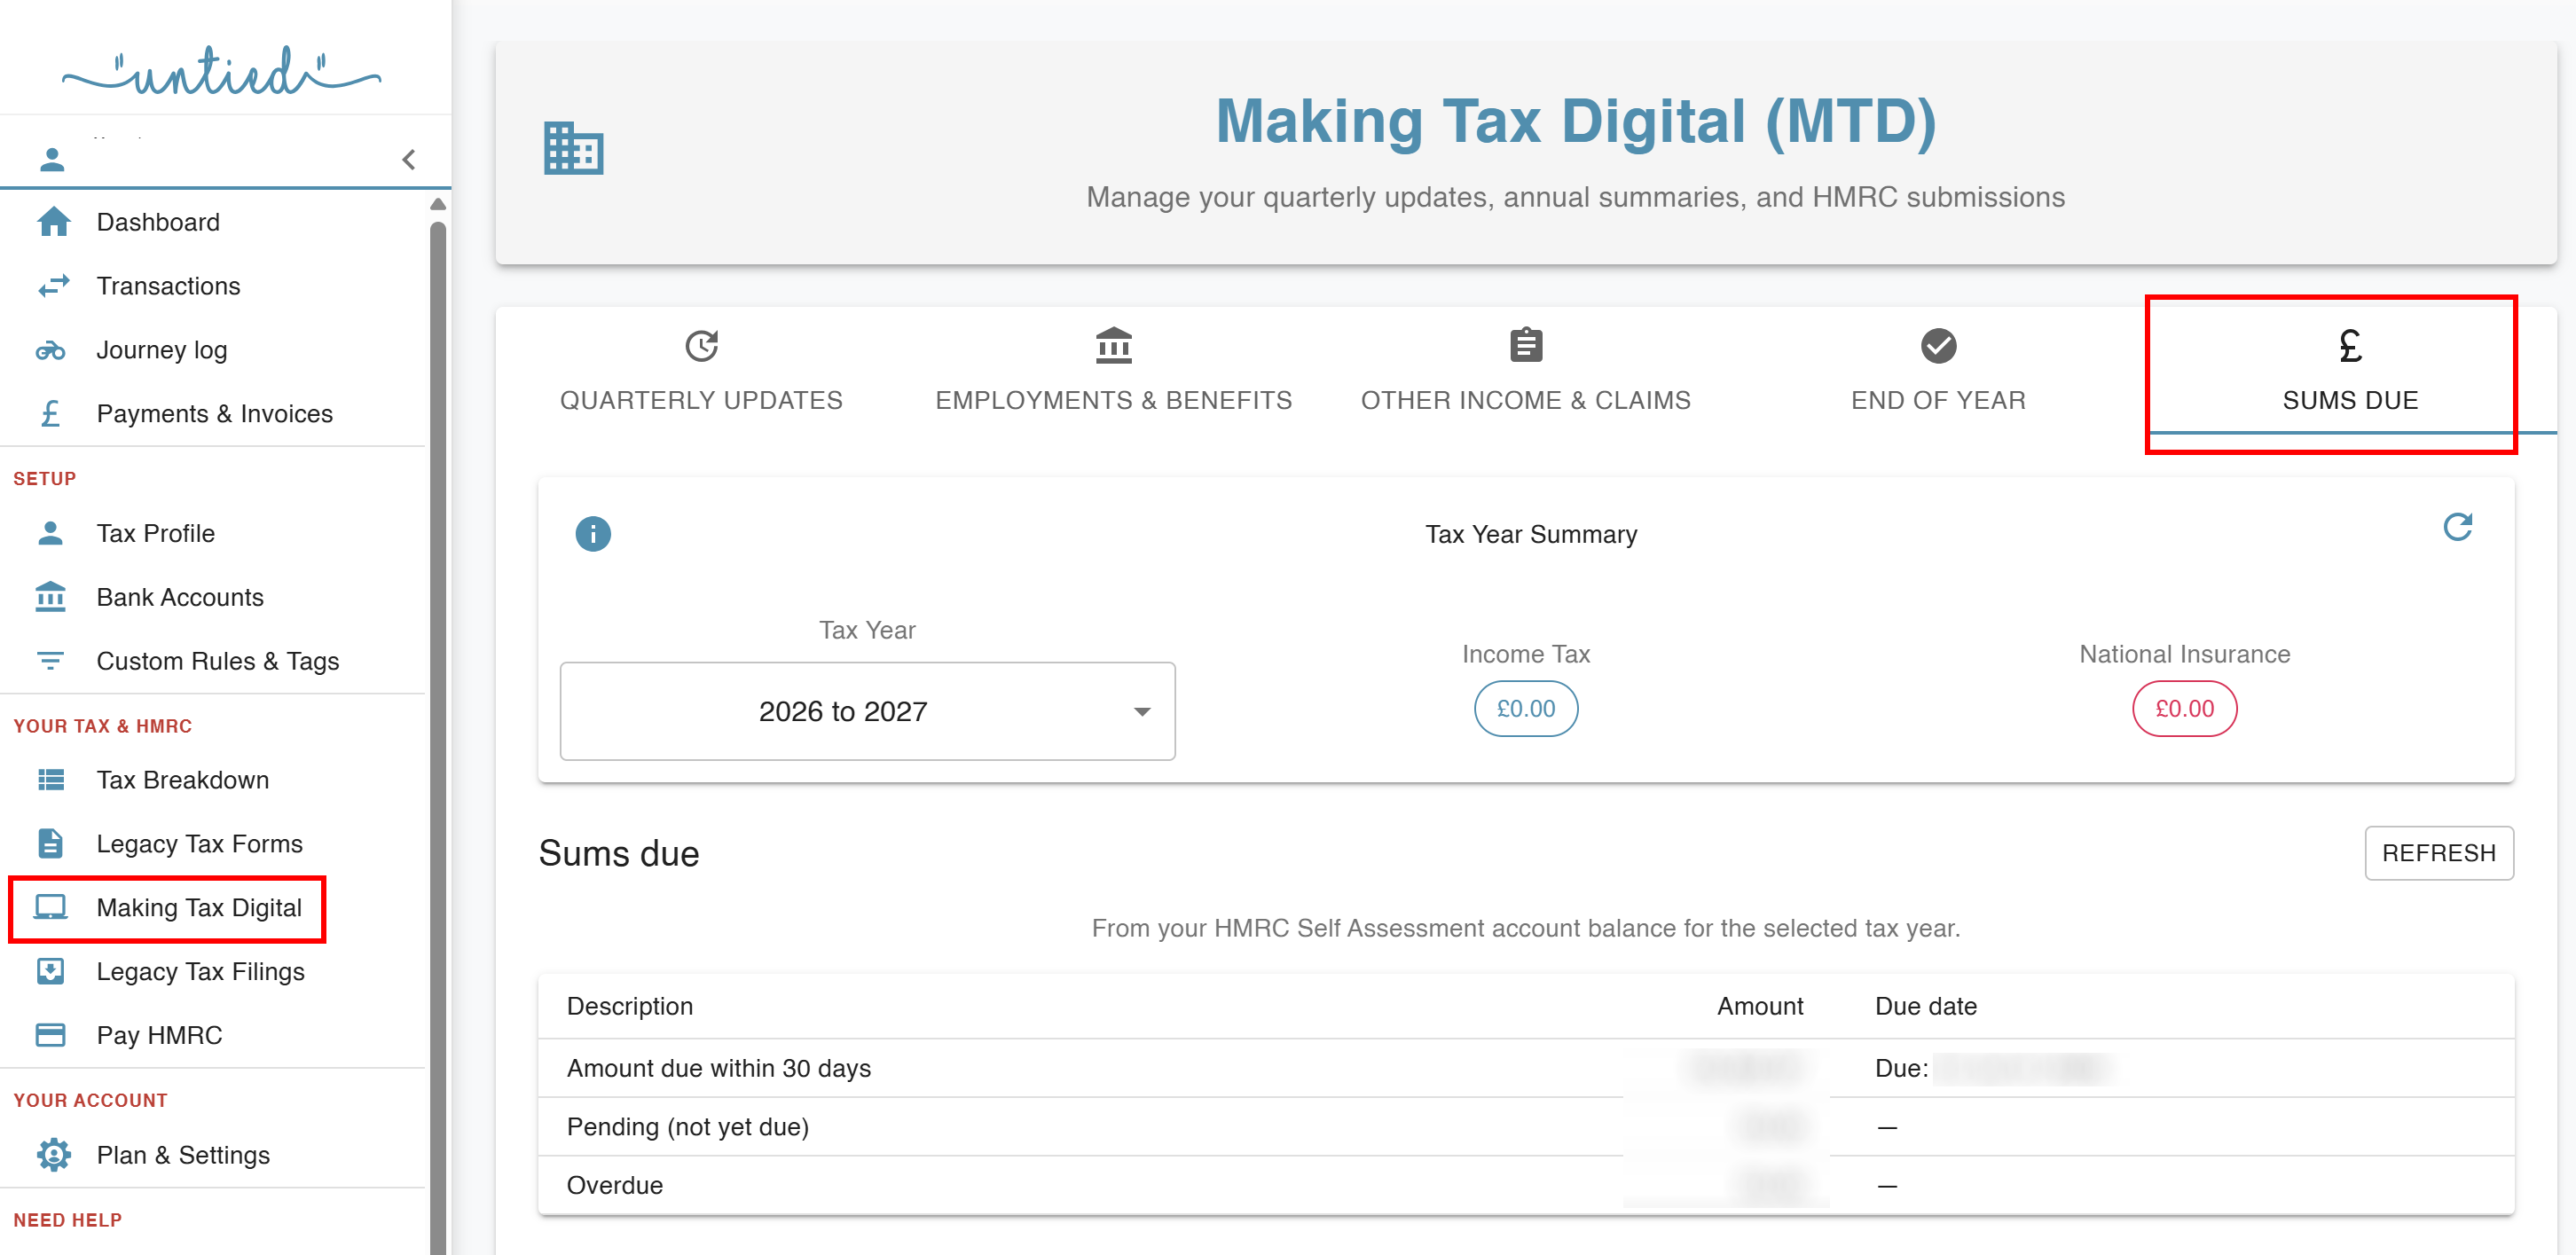
Task: Click the Custom Rules & Tags filter icon
Action: tap(50, 661)
